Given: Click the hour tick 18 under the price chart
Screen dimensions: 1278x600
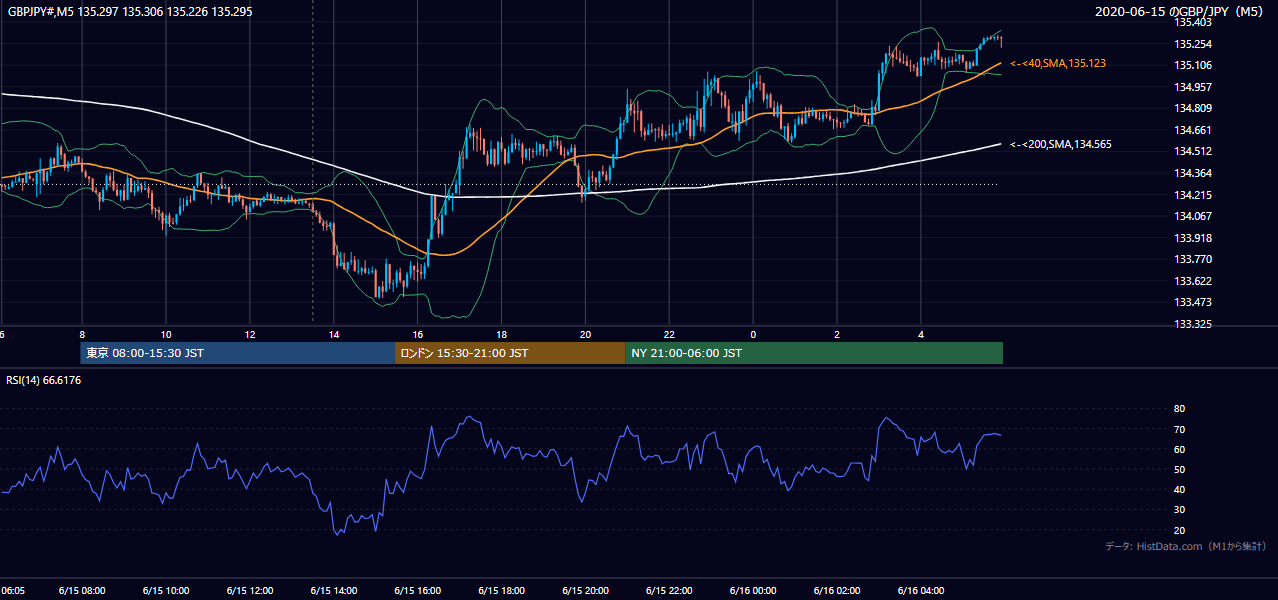Looking at the screenshot, I should [x=502, y=334].
